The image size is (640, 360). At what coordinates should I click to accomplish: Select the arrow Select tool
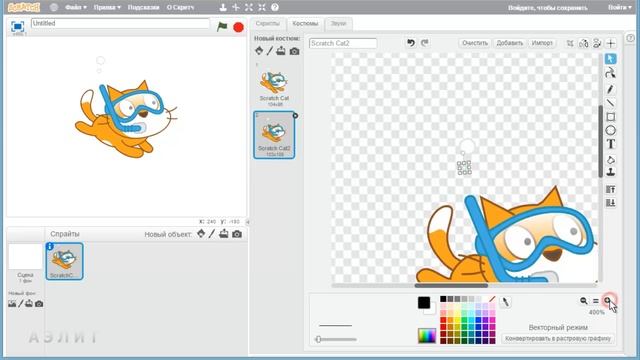coord(610,59)
